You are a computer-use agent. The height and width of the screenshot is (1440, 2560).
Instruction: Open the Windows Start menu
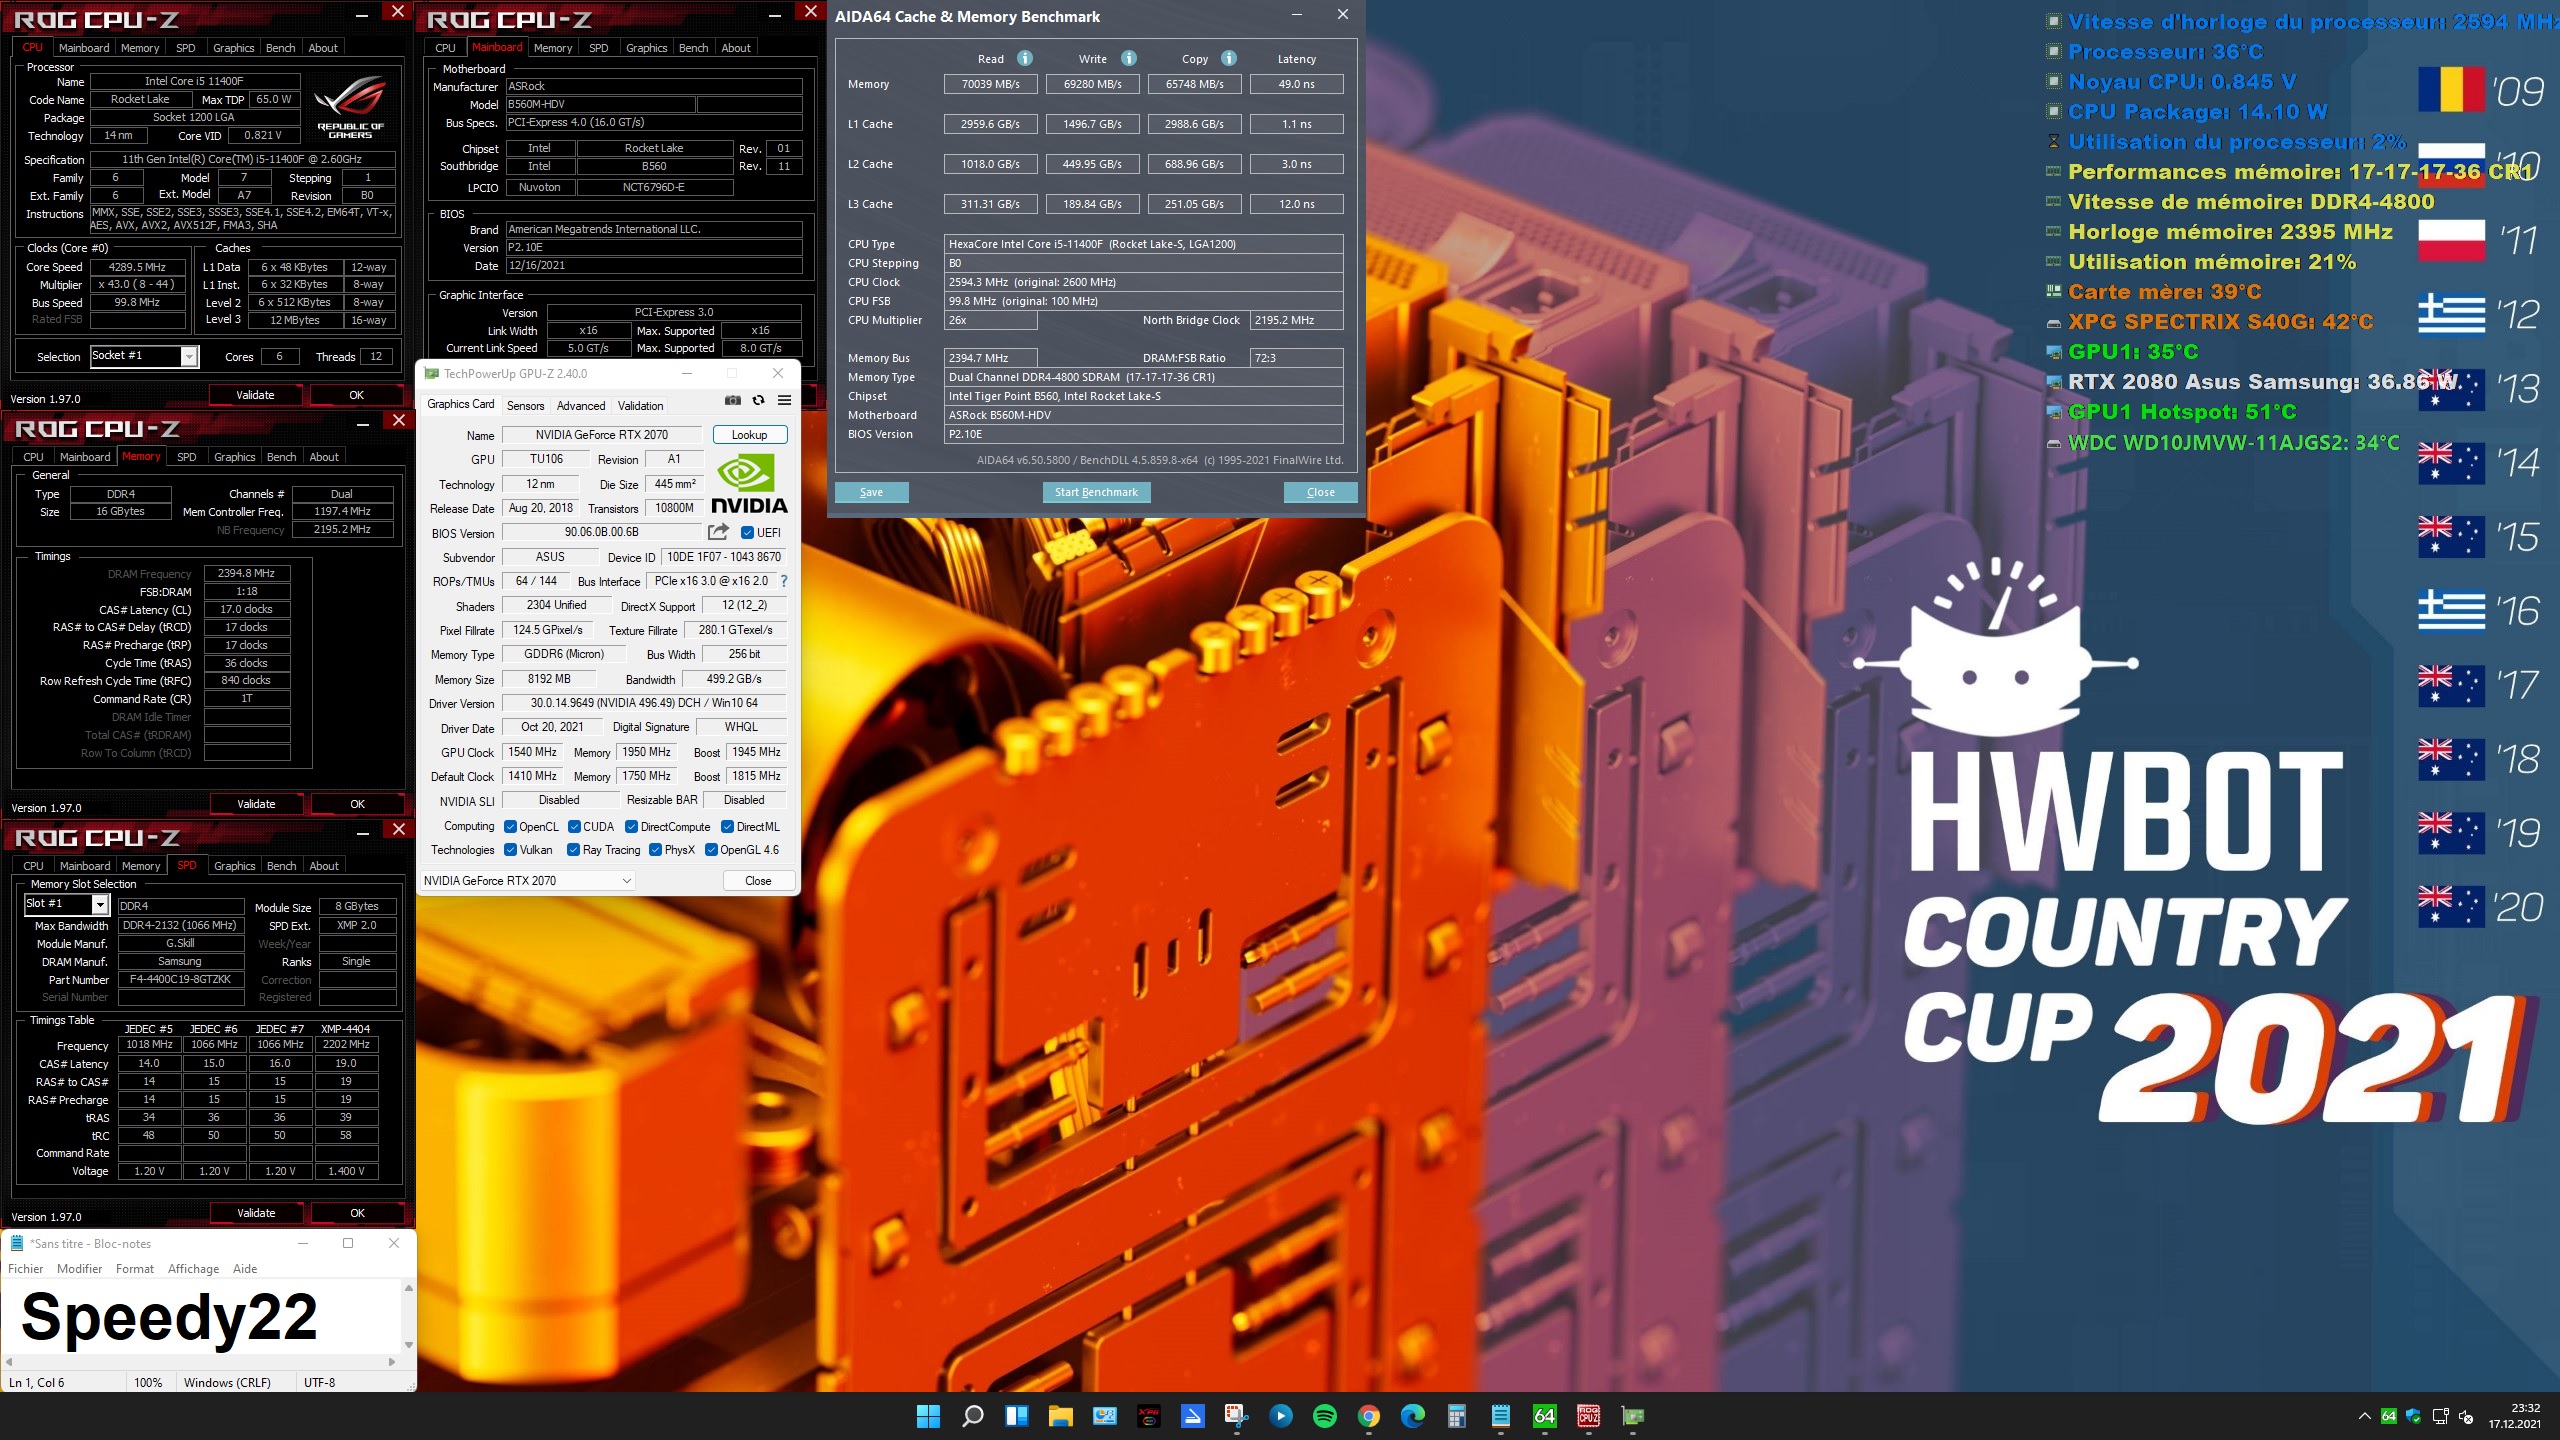pos(928,1416)
